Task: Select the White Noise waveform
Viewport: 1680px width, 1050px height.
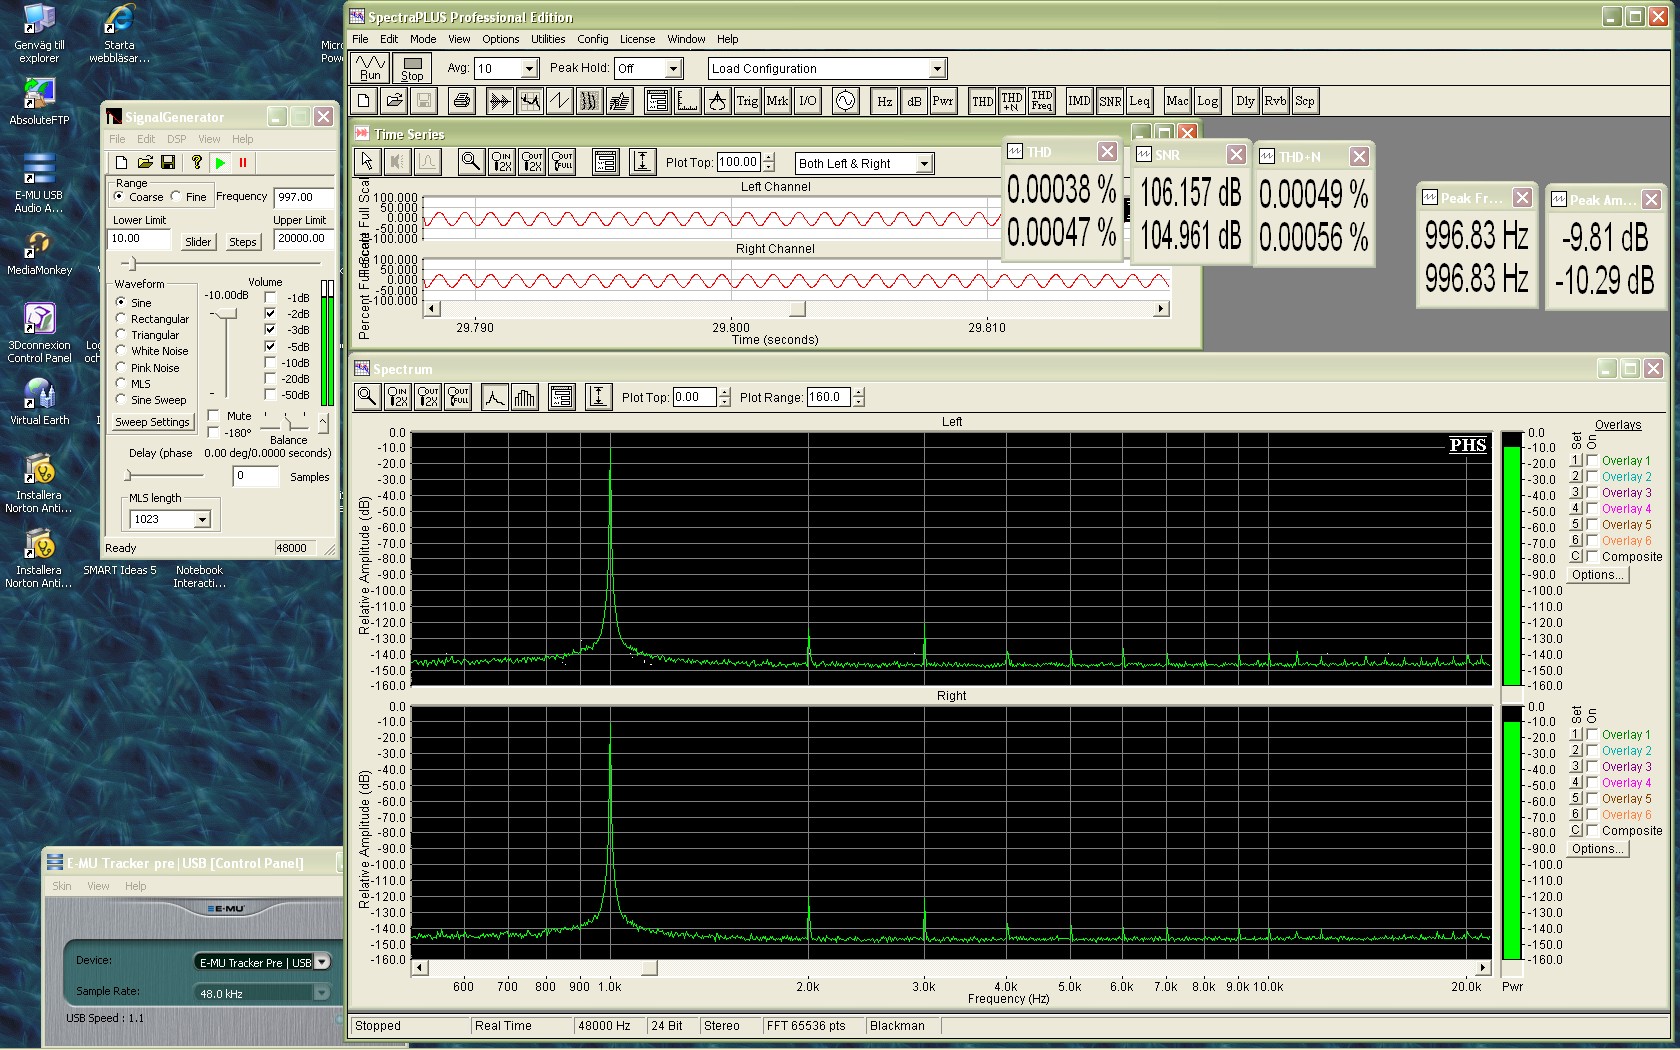Action: click(121, 351)
